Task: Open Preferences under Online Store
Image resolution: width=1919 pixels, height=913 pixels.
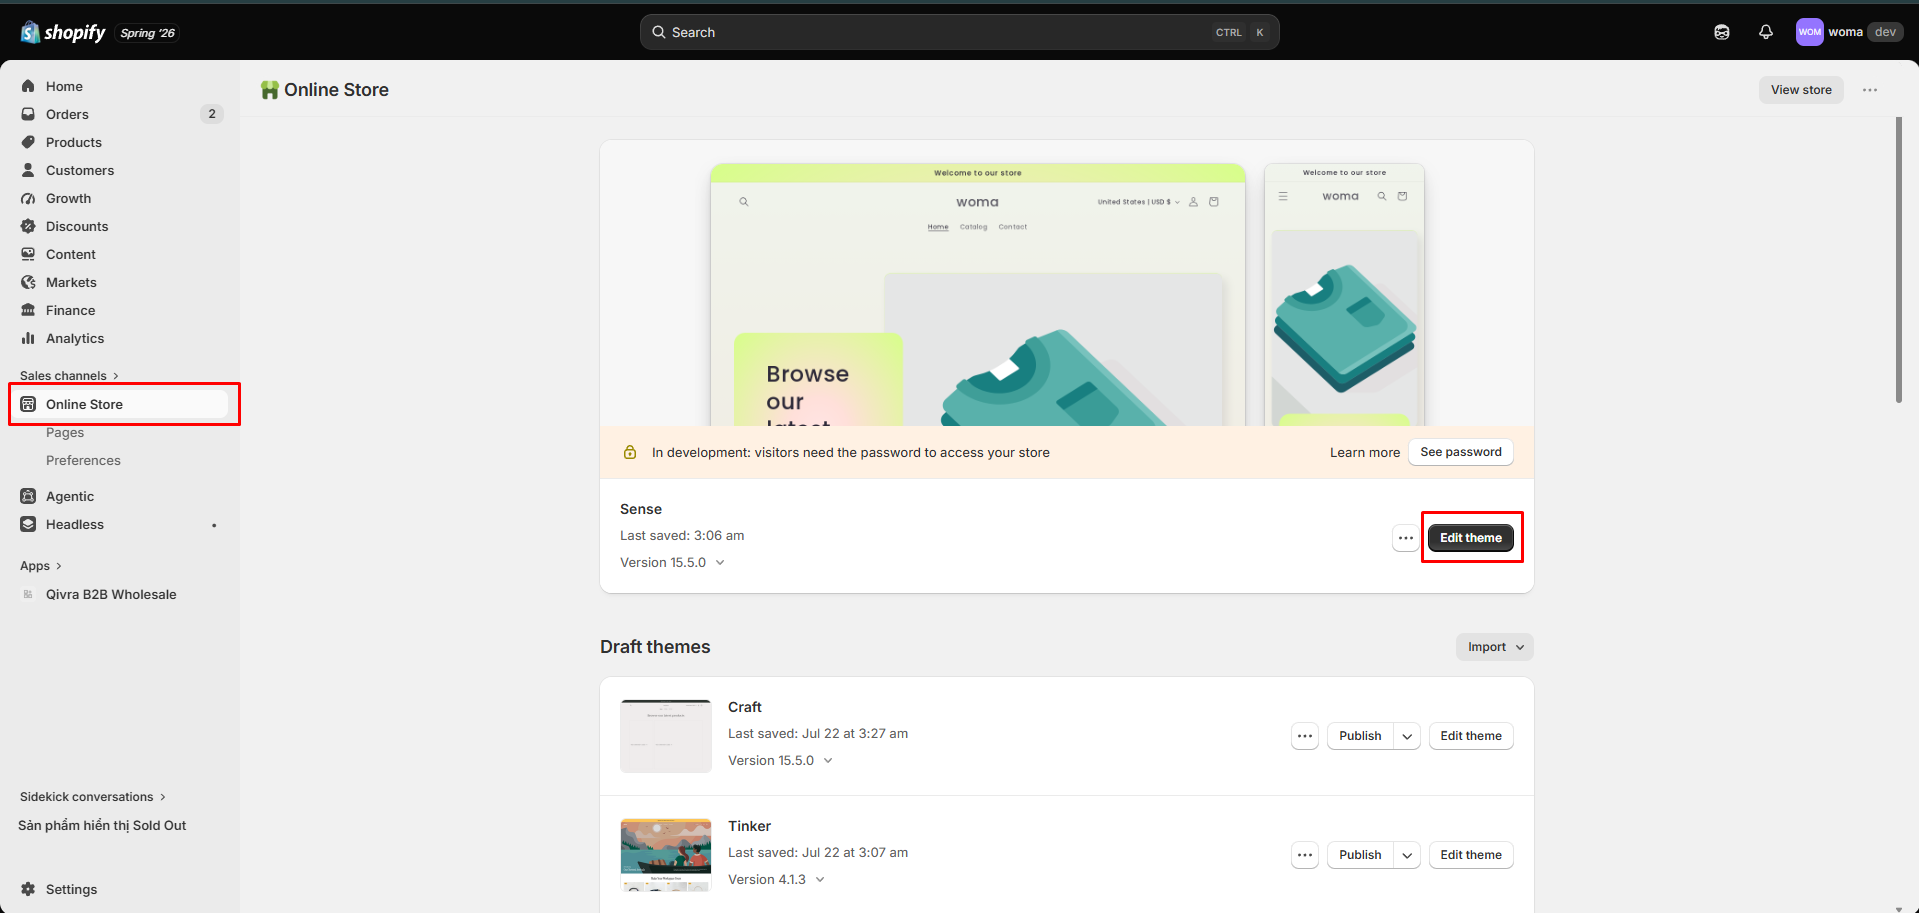Action: click(x=83, y=461)
